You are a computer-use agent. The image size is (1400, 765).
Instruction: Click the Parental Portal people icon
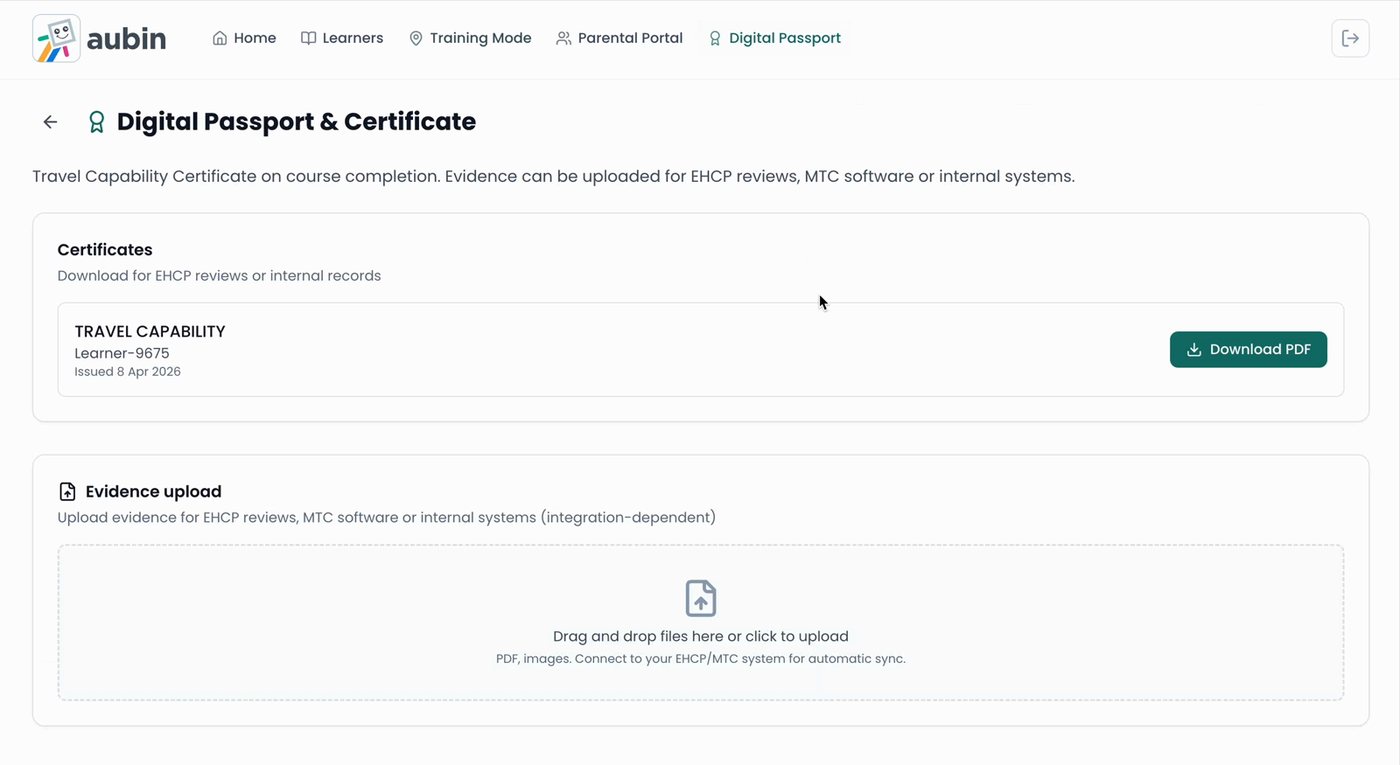coord(564,38)
